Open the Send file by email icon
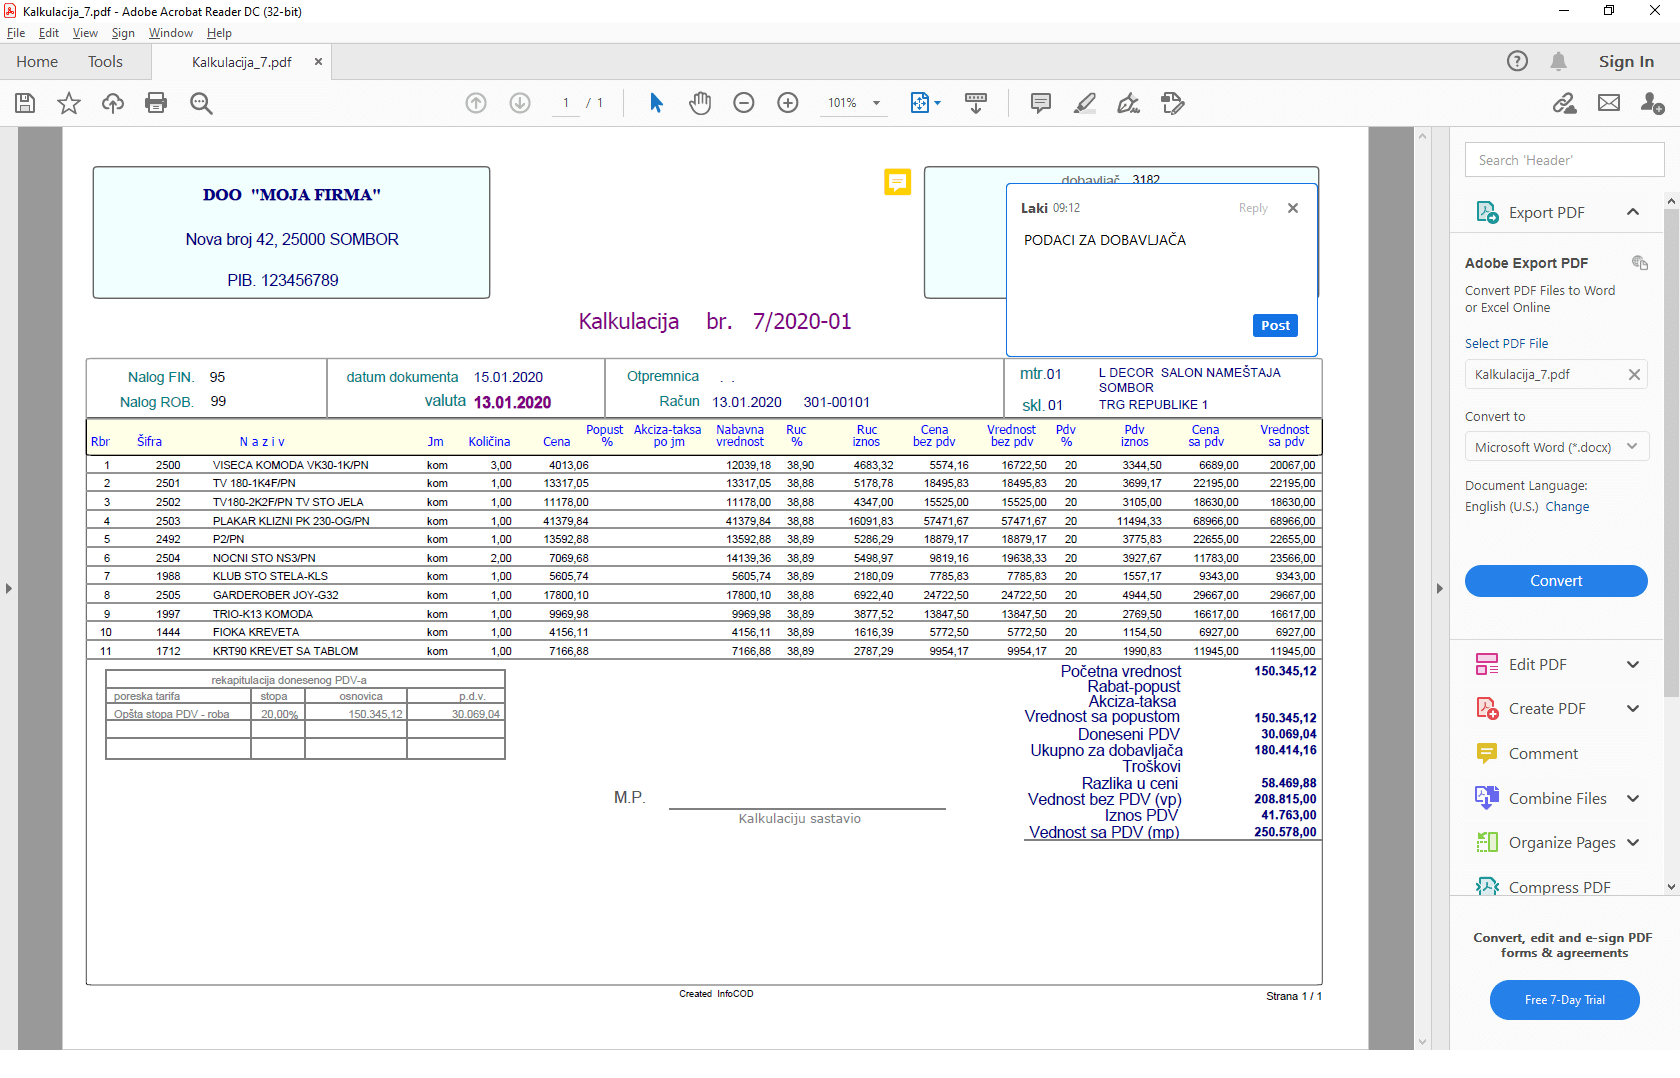Image resolution: width=1680 pixels, height=1078 pixels. coord(1609,103)
